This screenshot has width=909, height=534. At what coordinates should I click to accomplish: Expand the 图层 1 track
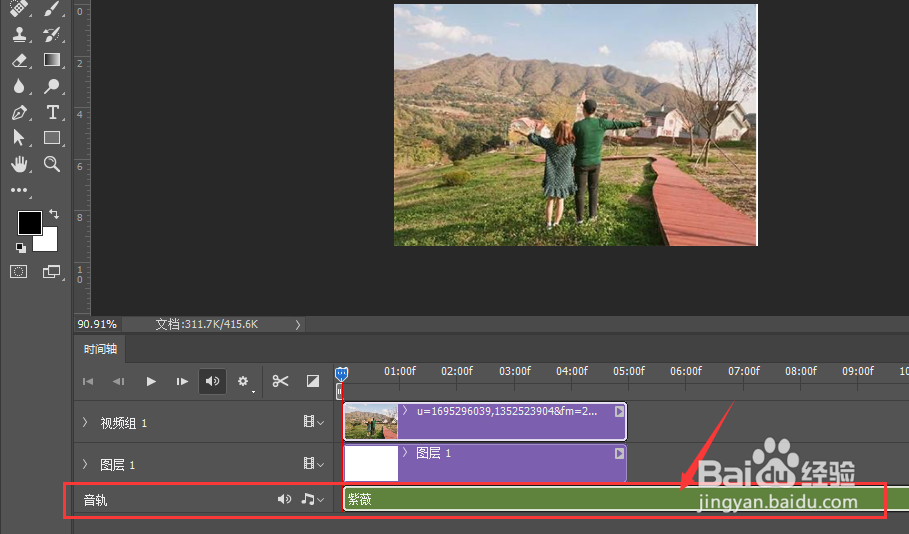click(x=85, y=464)
